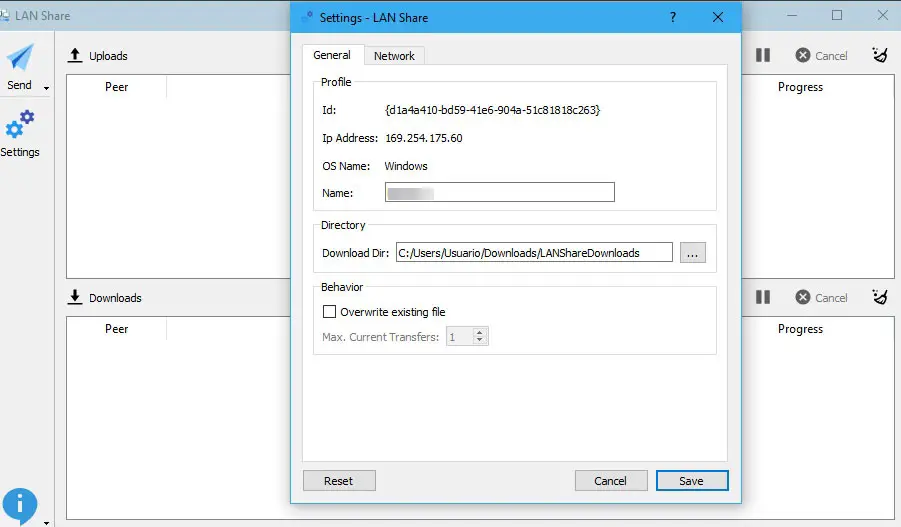
Task: Browse download directory with ... button
Action: click(x=692, y=252)
